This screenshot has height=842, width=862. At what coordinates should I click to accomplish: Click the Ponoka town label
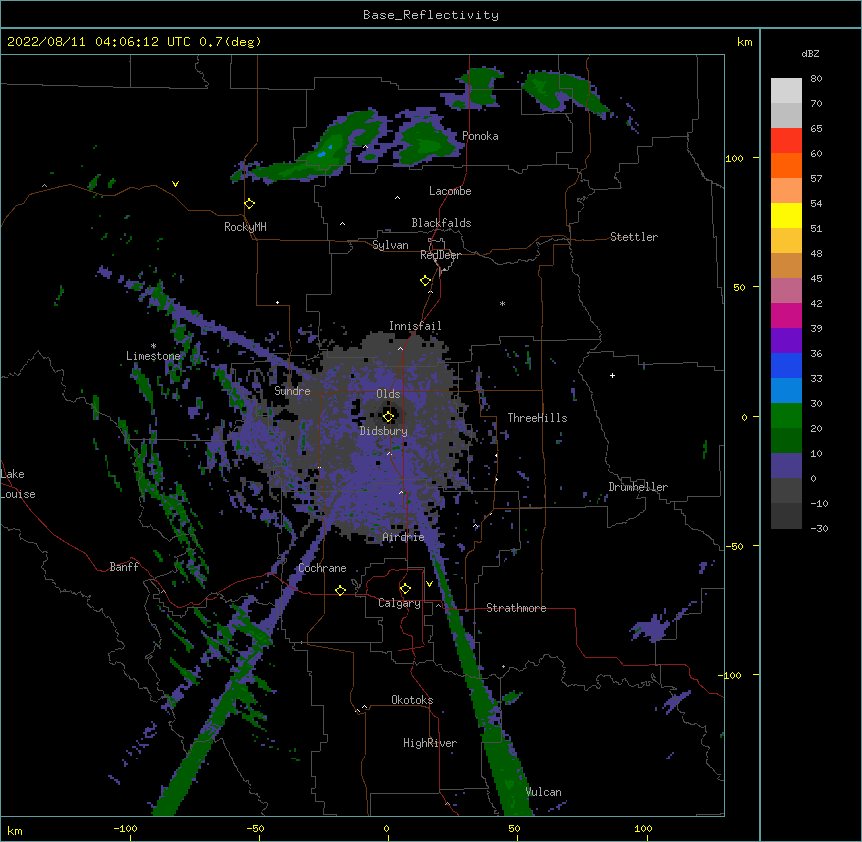pos(480,136)
